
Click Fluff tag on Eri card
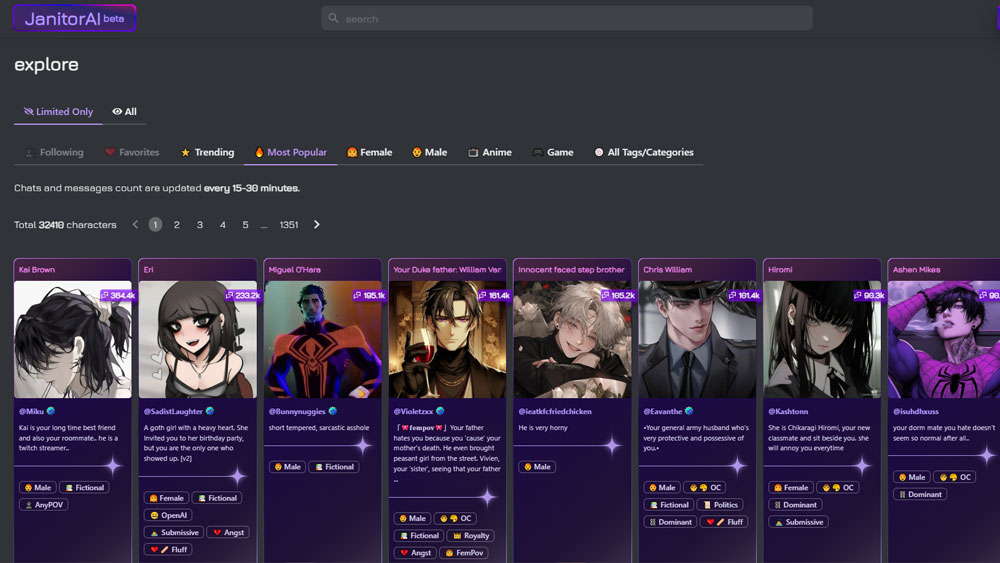[x=168, y=550]
